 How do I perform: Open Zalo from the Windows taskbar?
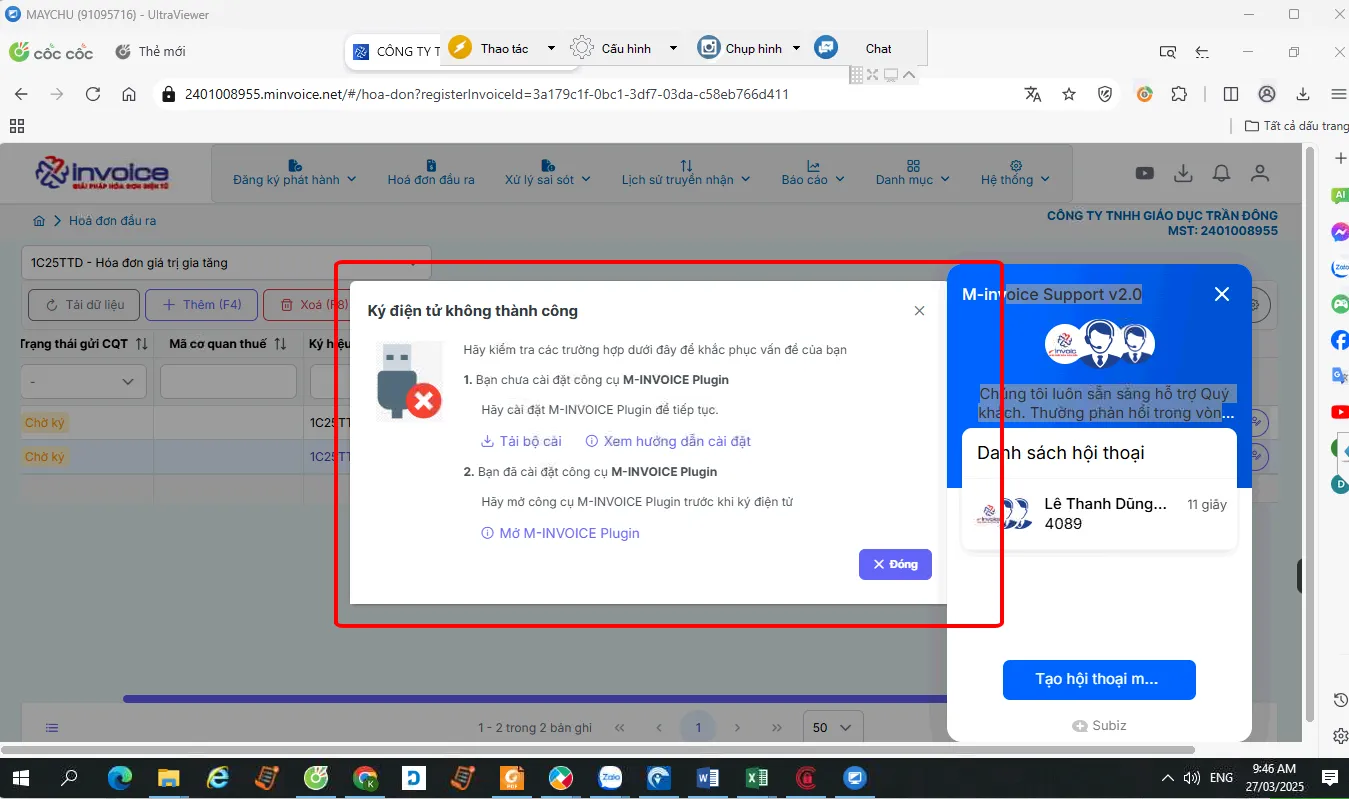[x=610, y=778]
